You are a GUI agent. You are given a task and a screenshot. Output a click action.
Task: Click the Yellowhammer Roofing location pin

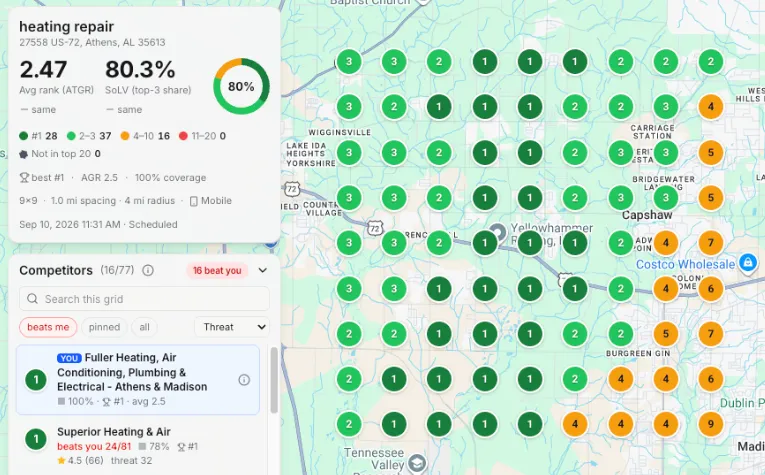pos(498,232)
